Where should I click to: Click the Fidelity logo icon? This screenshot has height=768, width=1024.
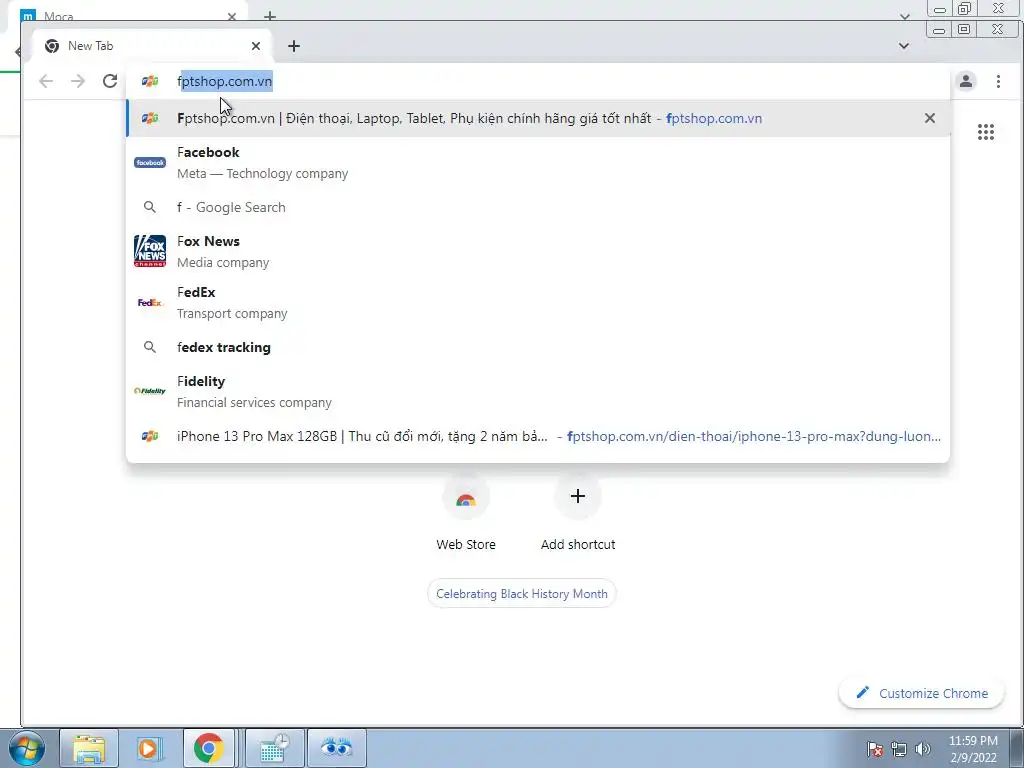click(150, 391)
